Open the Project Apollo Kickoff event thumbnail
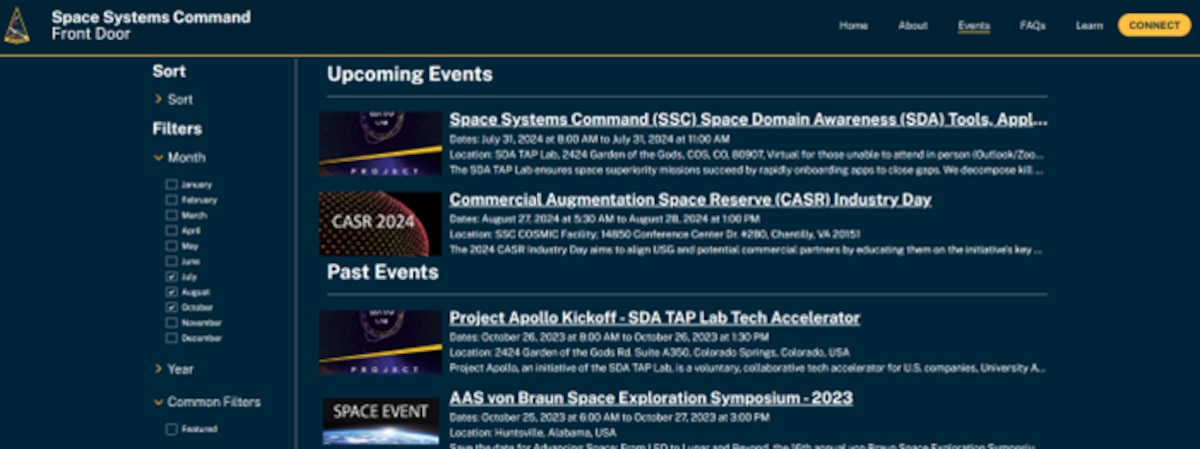 click(x=380, y=342)
